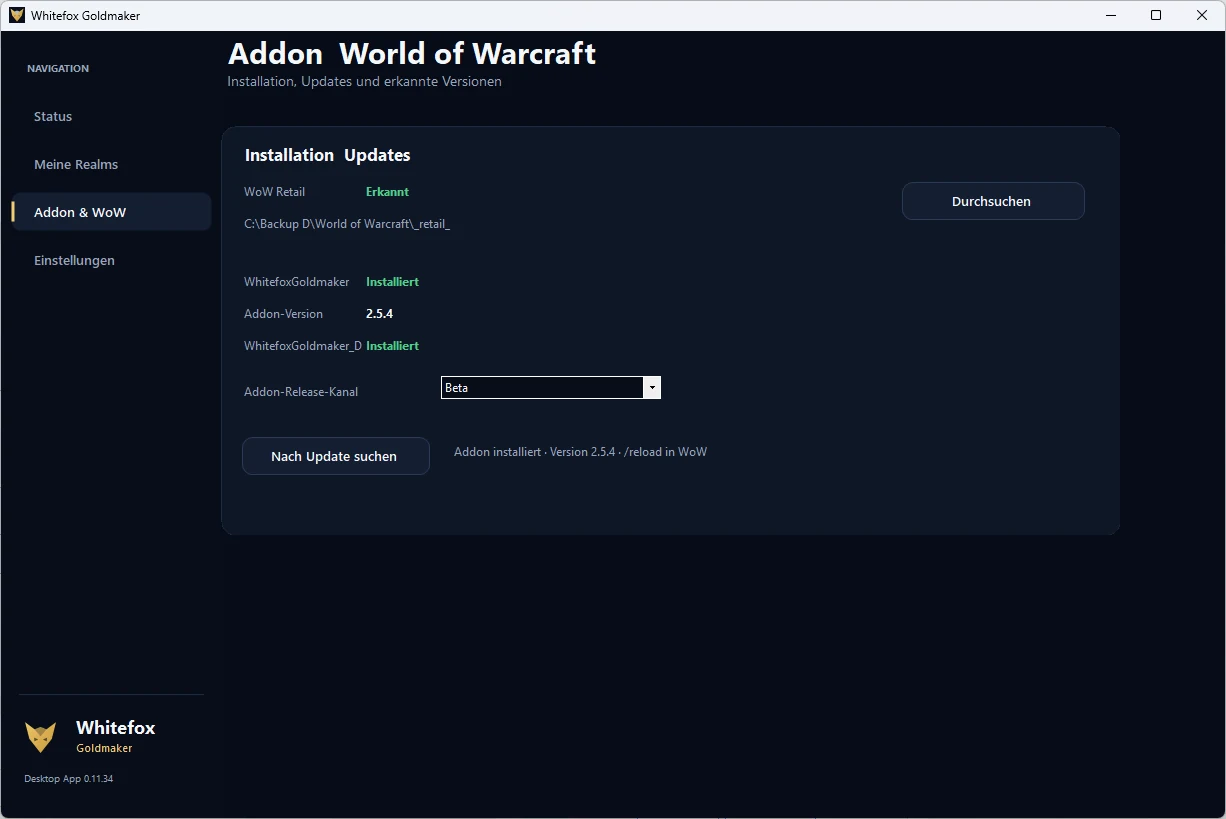
Task: Click the NAVIGATION sidebar header
Action: (58, 69)
